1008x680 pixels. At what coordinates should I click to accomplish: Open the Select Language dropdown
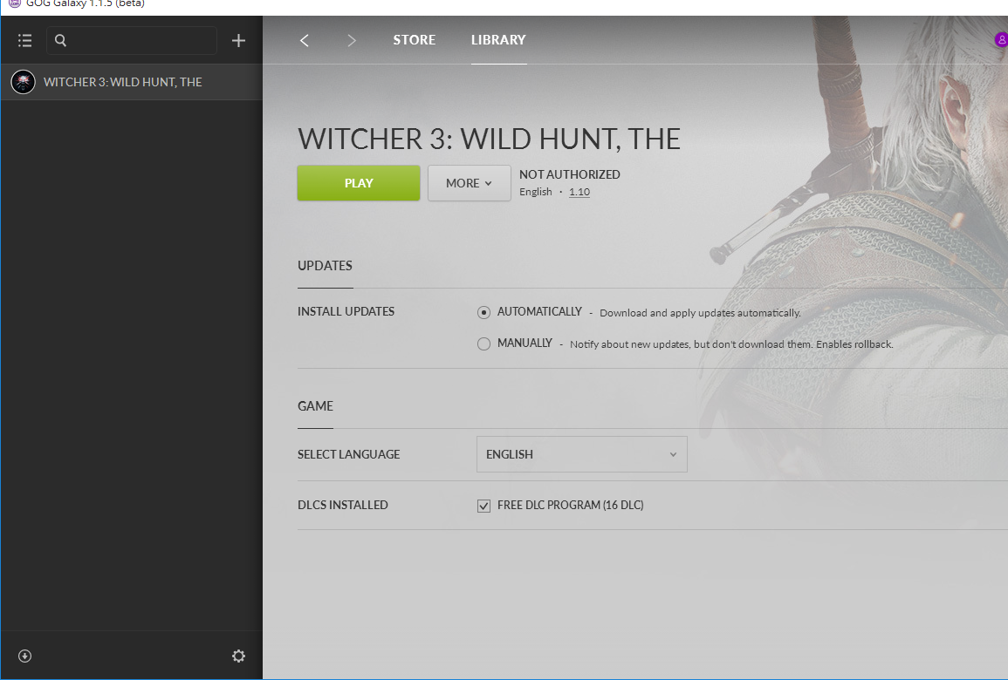pyautogui.click(x=581, y=454)
